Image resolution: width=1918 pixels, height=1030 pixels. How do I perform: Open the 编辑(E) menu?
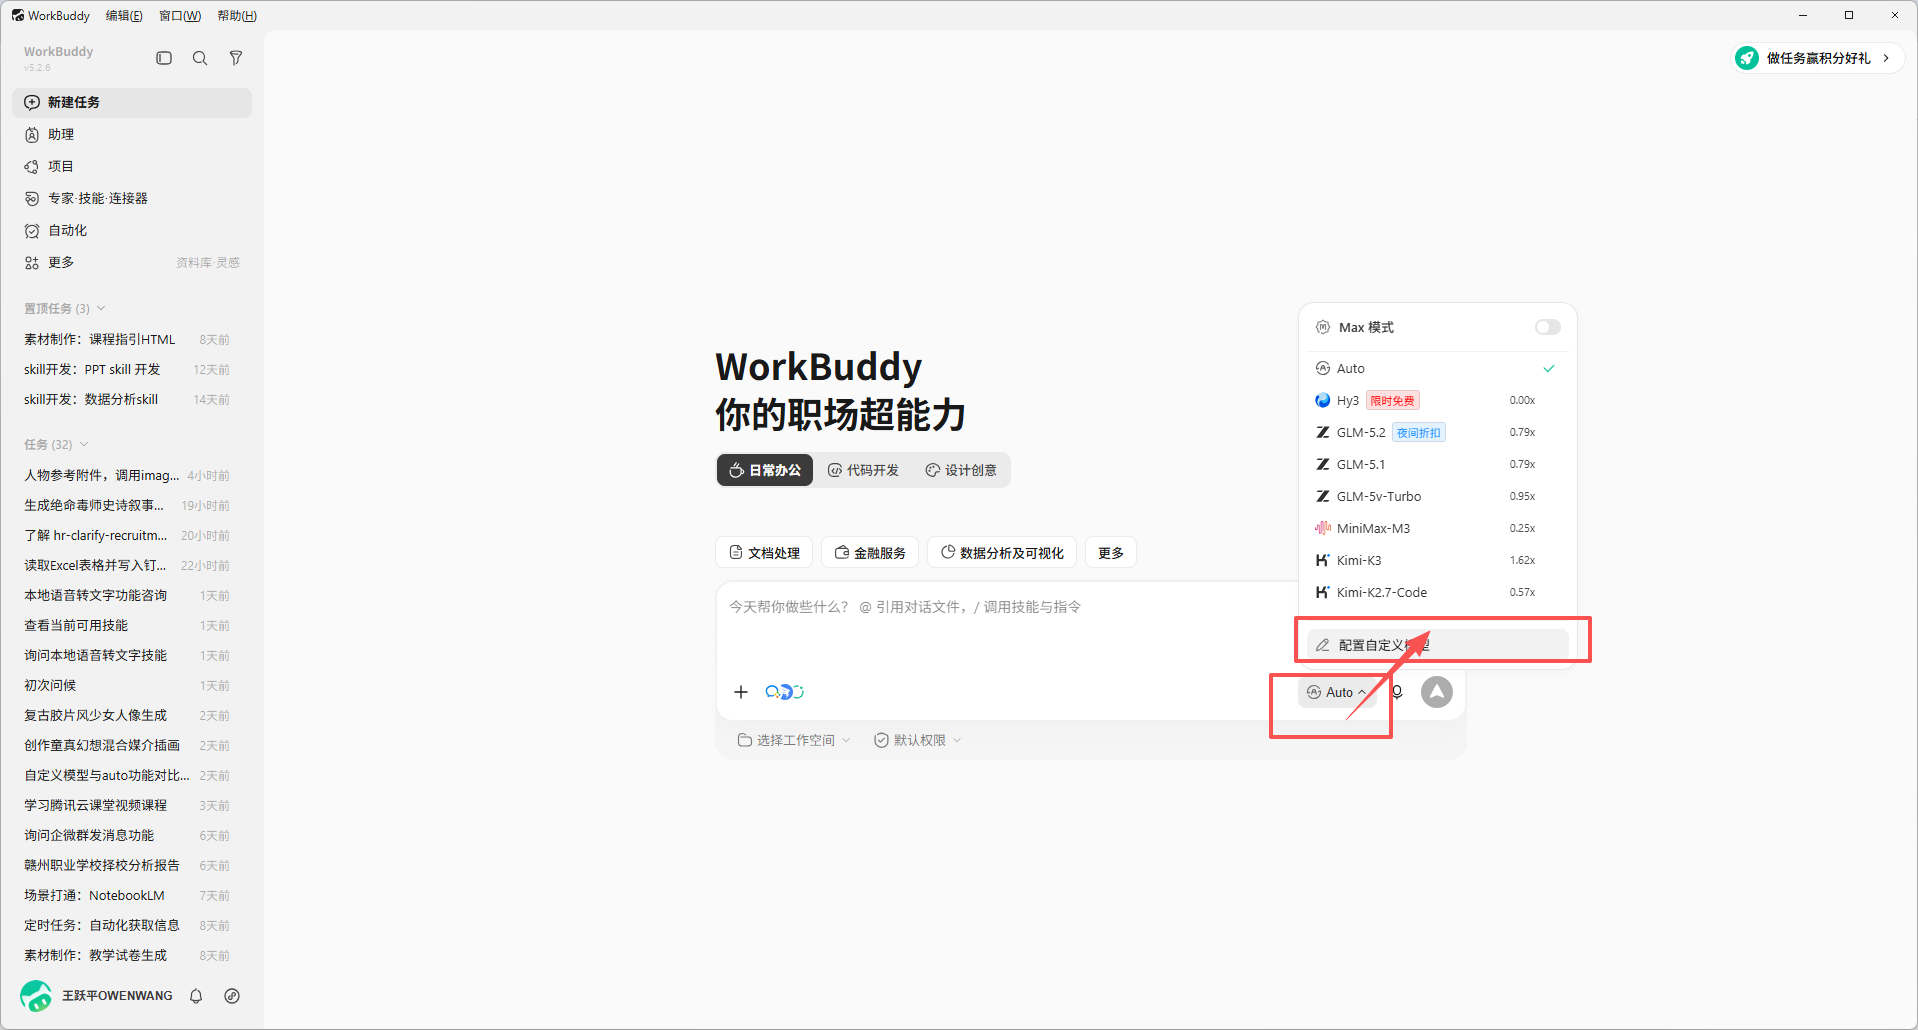[124, 15]
